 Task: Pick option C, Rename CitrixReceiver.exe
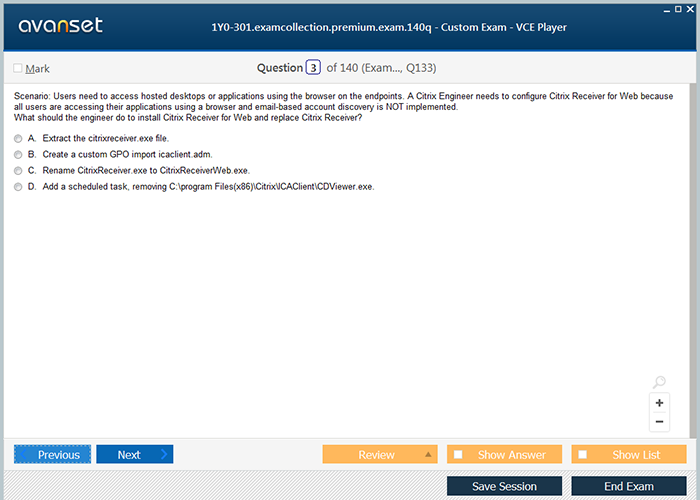pyautogui.click(x=18, y=170)
